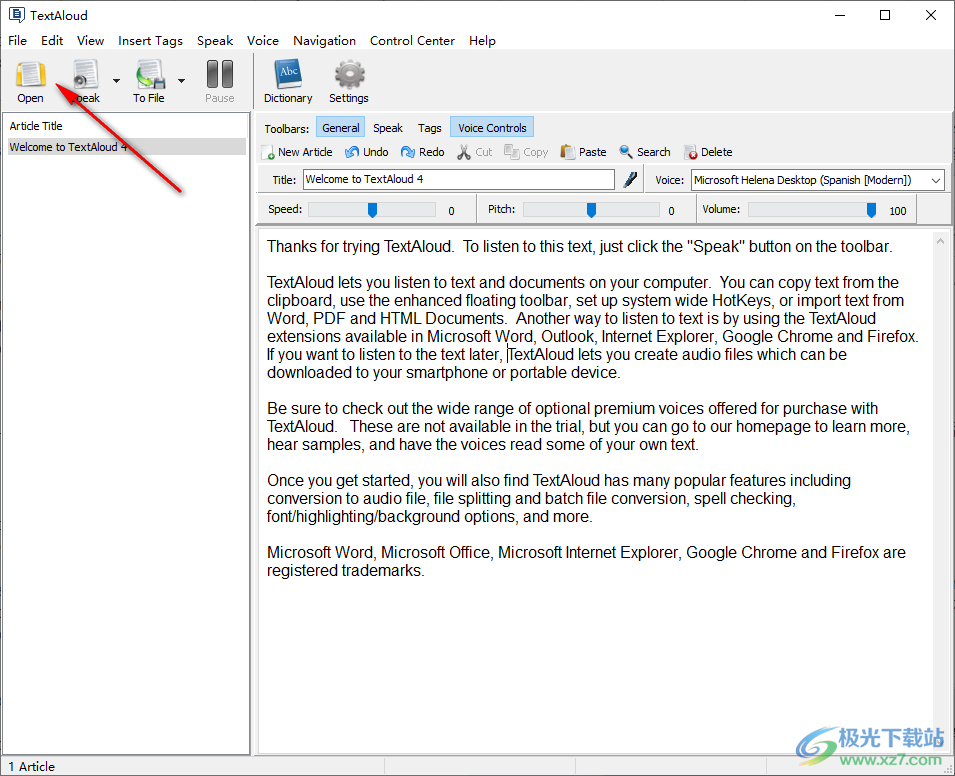Maximize the TextAloud window
Viewport: 955px width, 776px height.
pos(885,15)
